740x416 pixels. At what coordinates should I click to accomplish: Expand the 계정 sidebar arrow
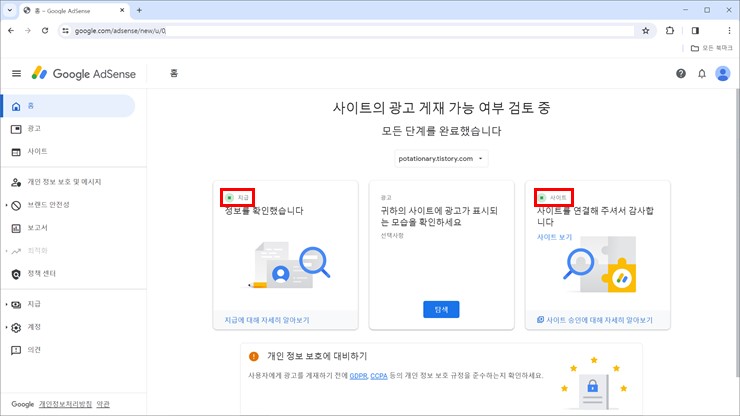[x=6, y=327]
